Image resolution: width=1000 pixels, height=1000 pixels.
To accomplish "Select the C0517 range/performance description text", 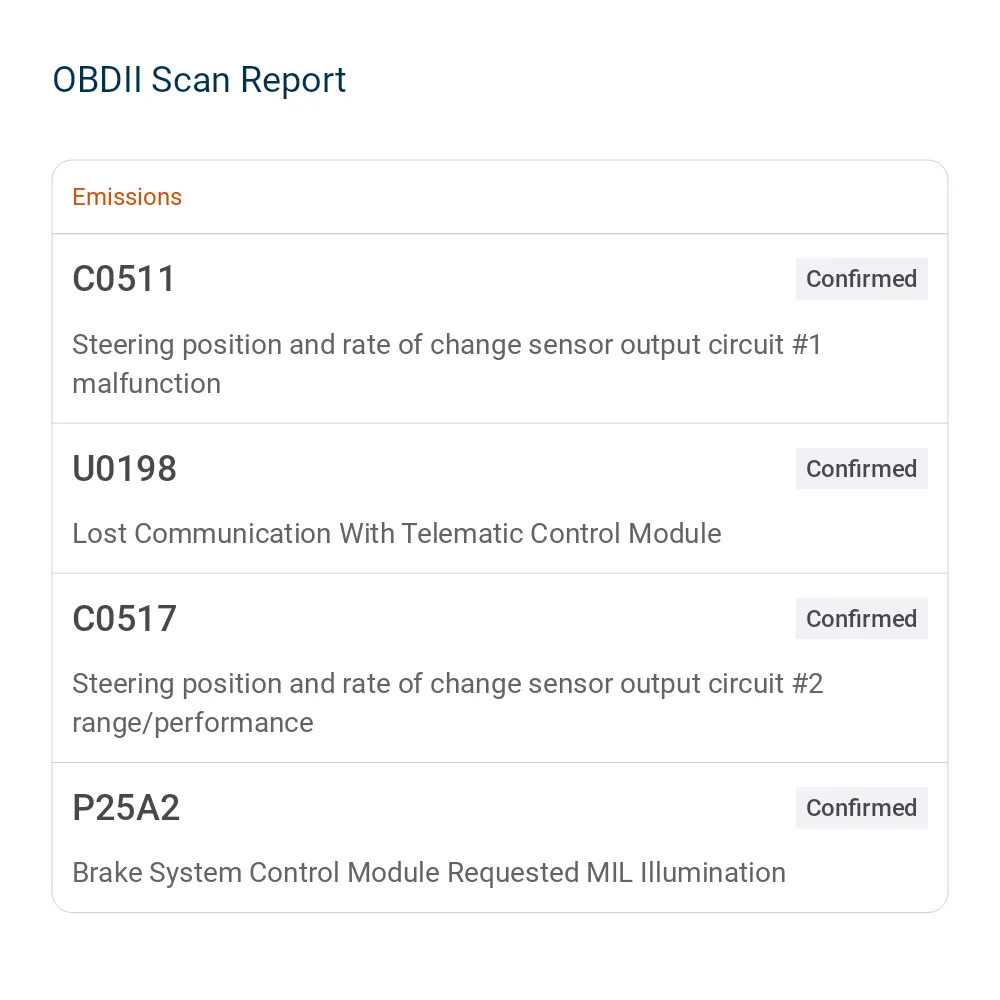I will click(448, 703).
